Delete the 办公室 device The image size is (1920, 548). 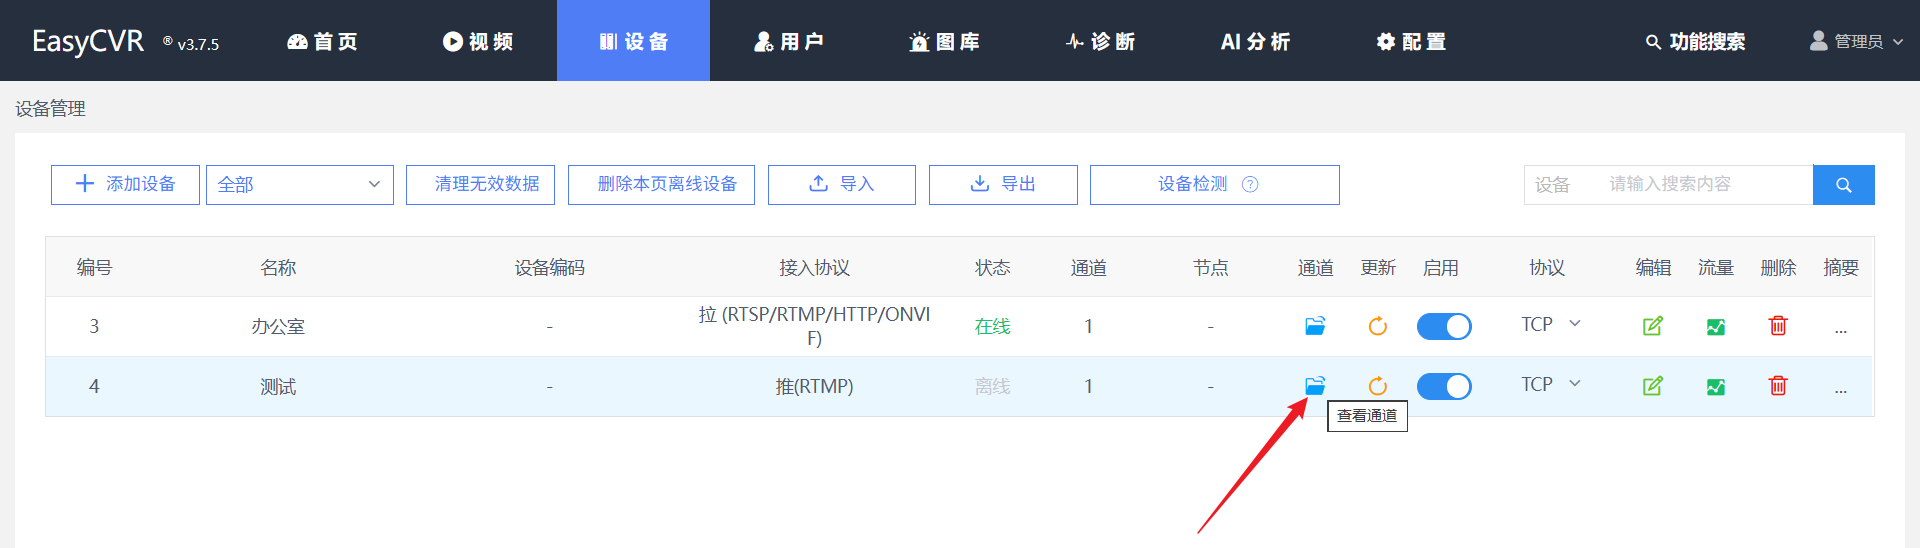1778,326
